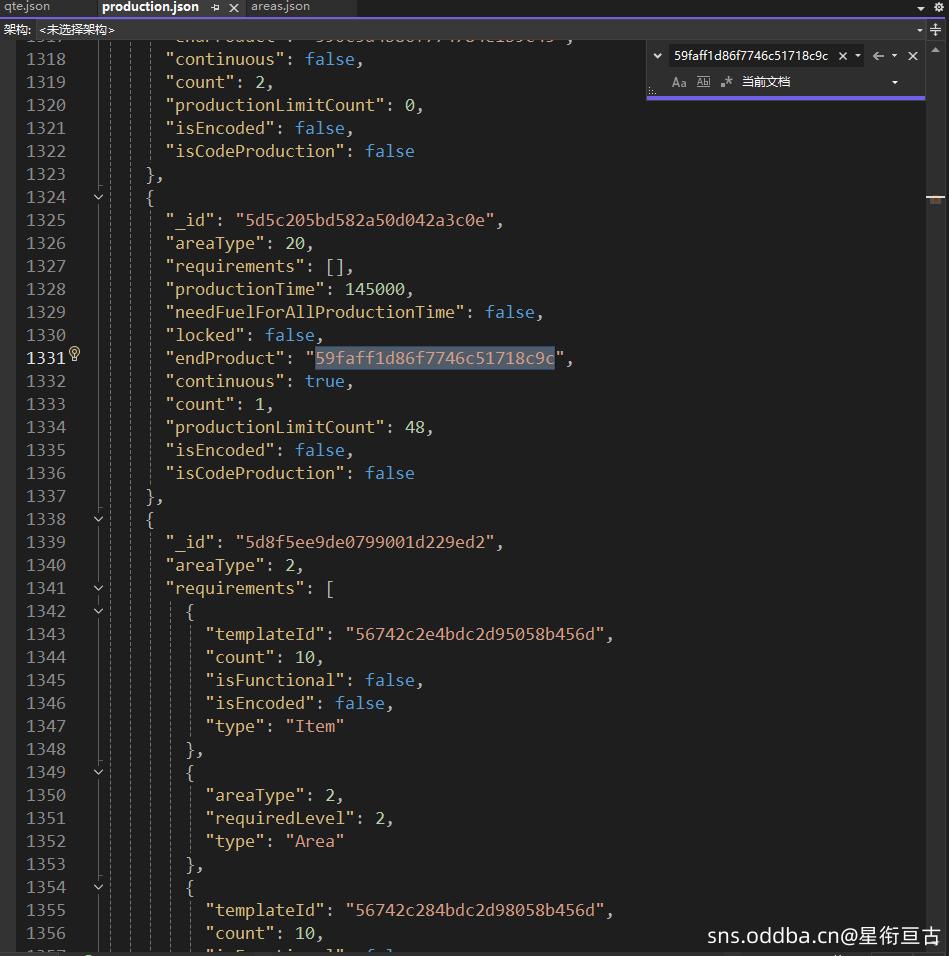
Task: Toggle regular expression search in the find box
Action: click(727, 82)
